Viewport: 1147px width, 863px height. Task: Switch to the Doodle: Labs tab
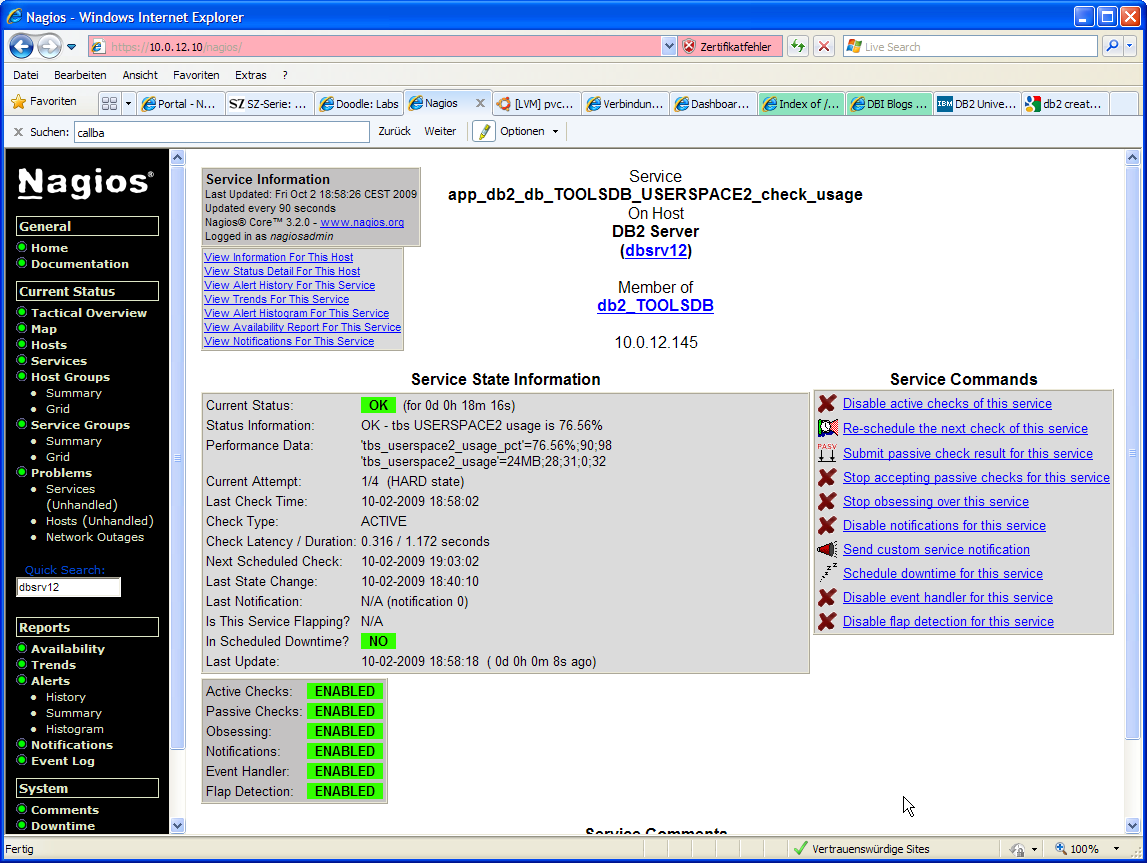point(358,104)
